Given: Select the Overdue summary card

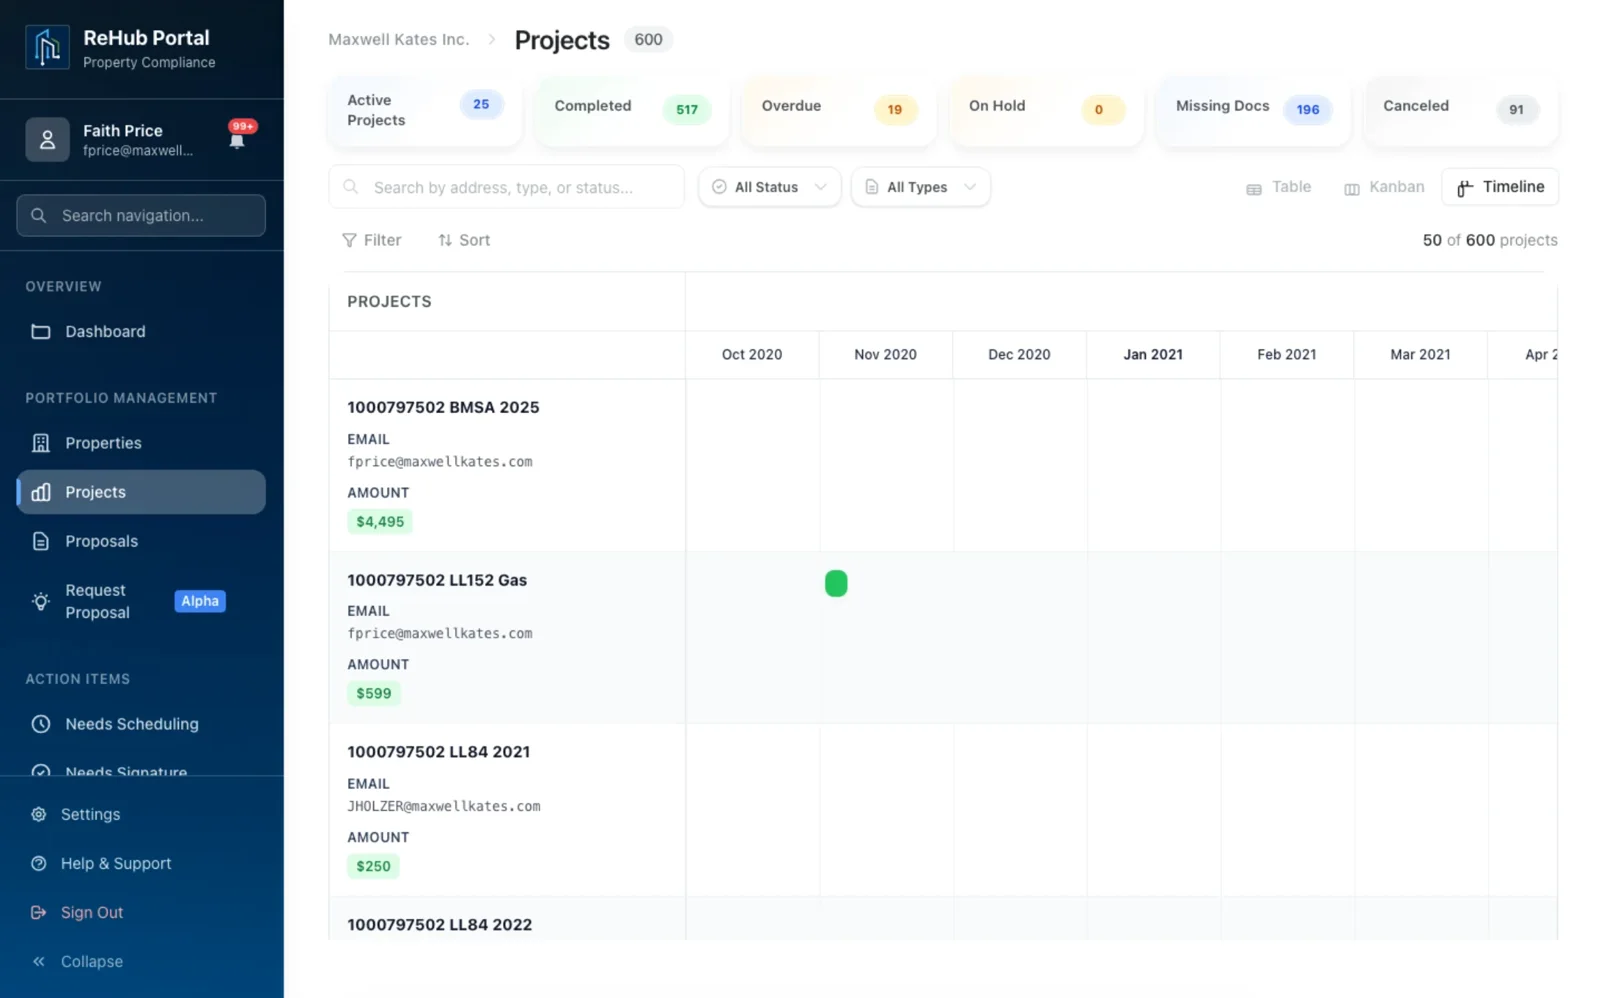Looking at the screenshot, I should coord(839,111).
